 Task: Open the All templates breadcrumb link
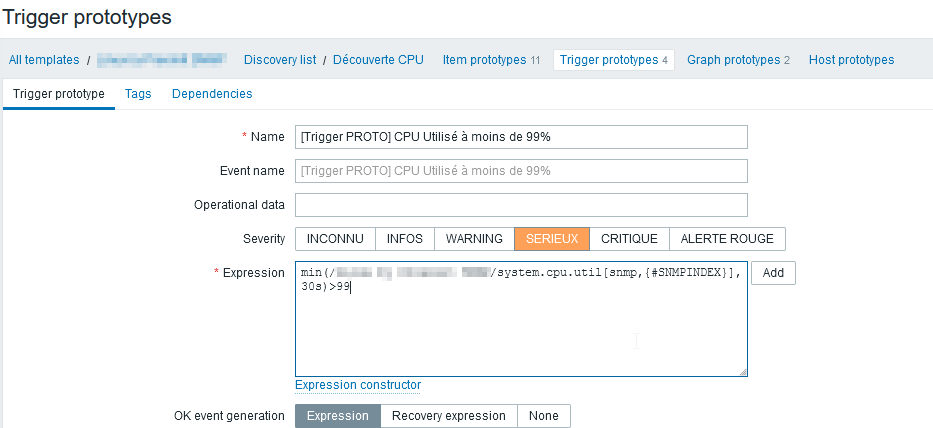tap(44, 60)
